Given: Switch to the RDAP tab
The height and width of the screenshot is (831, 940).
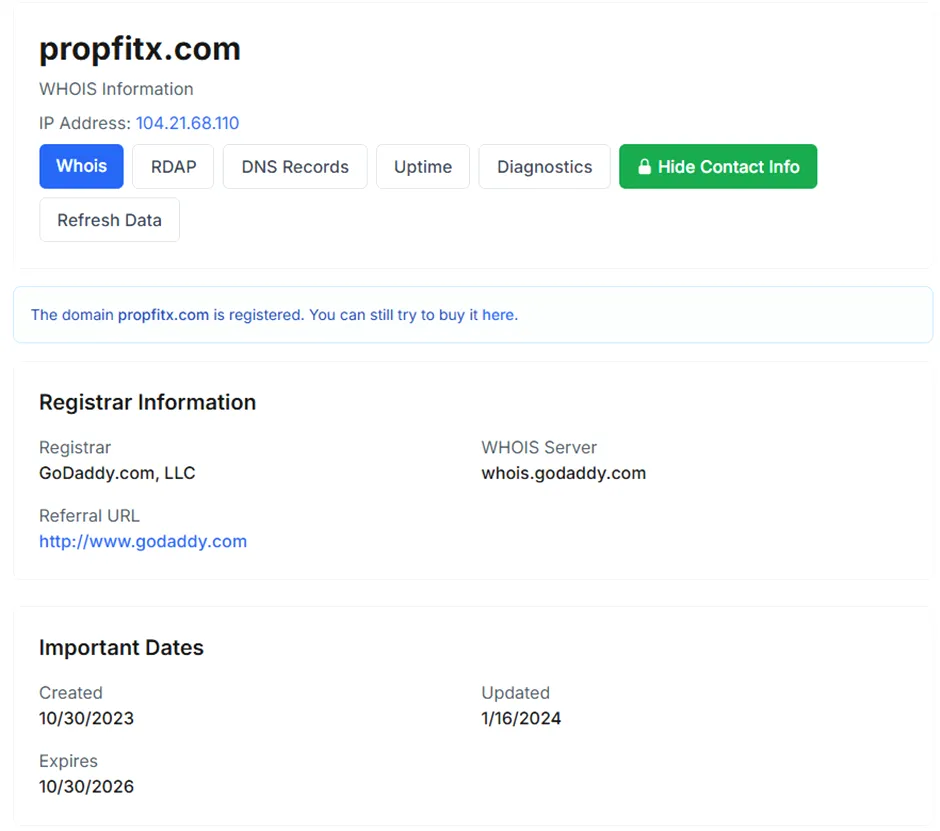Looking at the screenshot, I should (x=173, y=166).
